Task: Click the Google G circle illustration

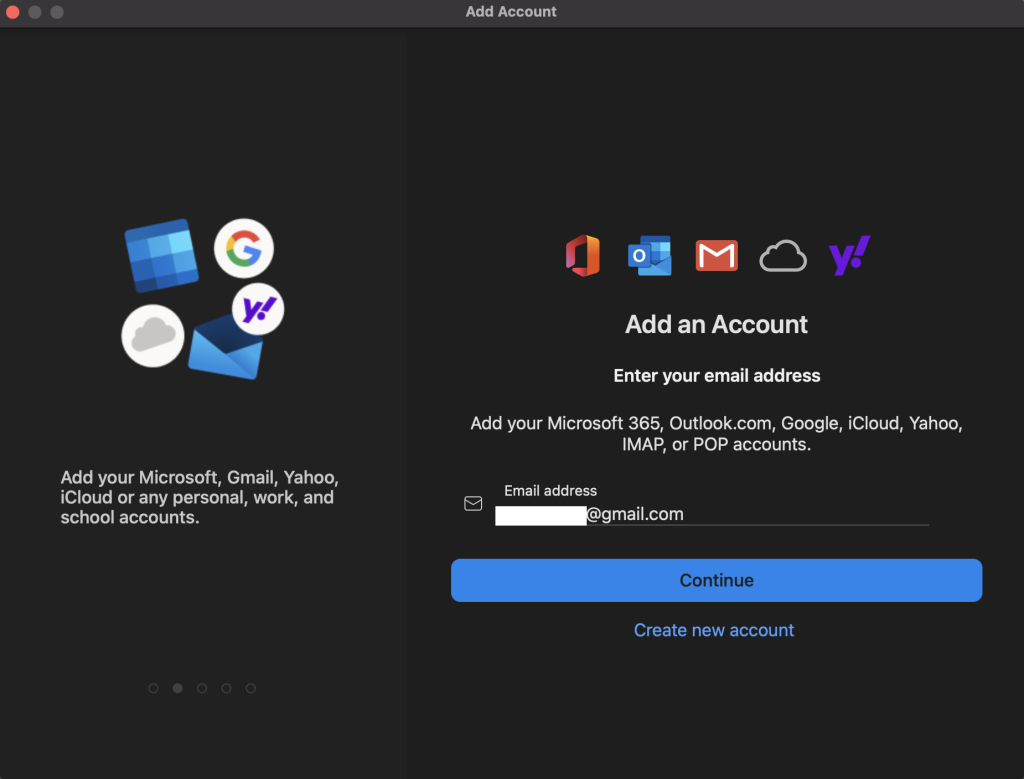Action: coord(243,249)
